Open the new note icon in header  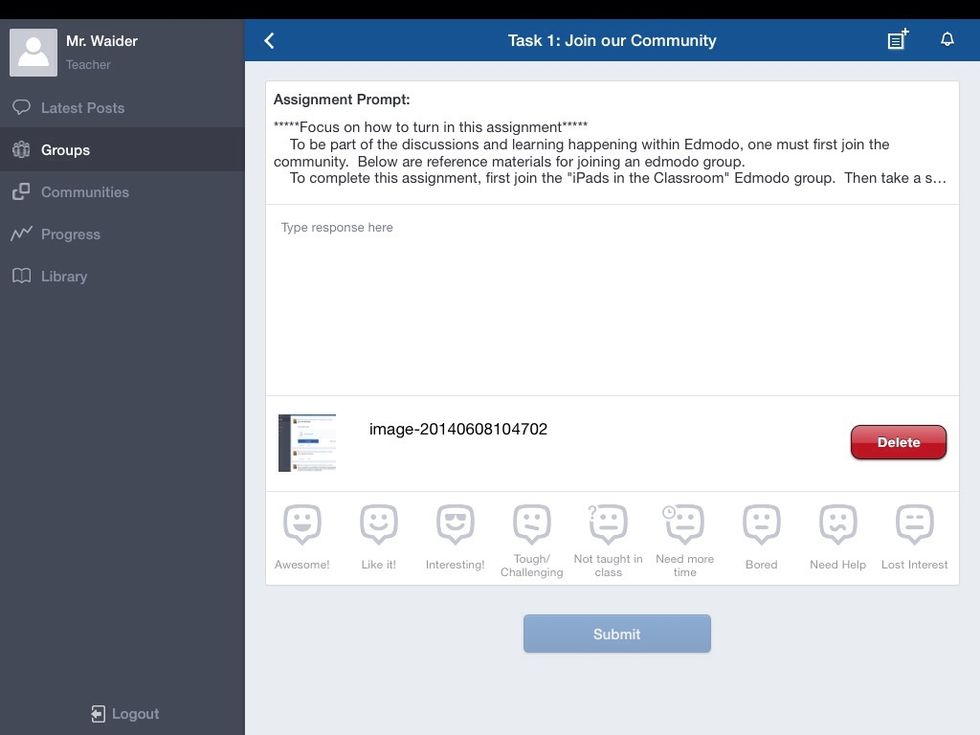click(897, 41)
